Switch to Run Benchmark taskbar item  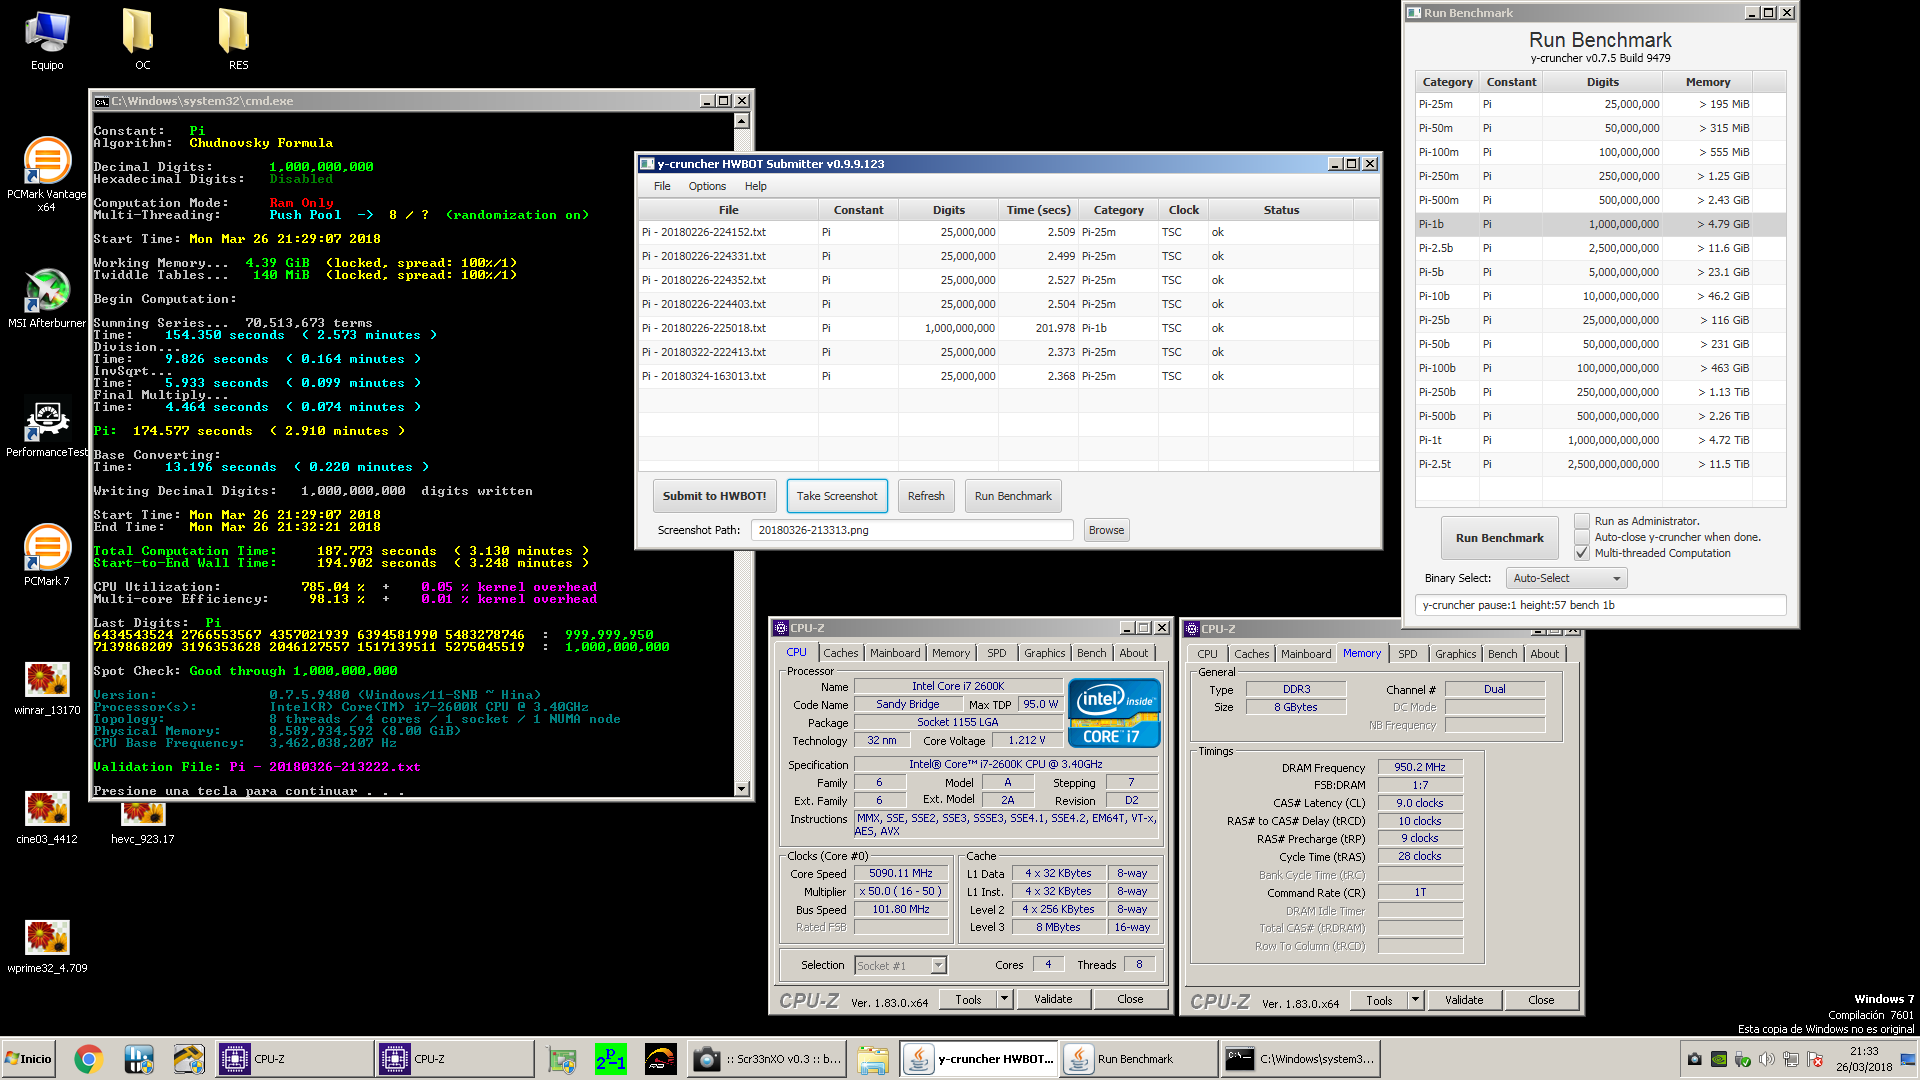coord(1140,1059)
